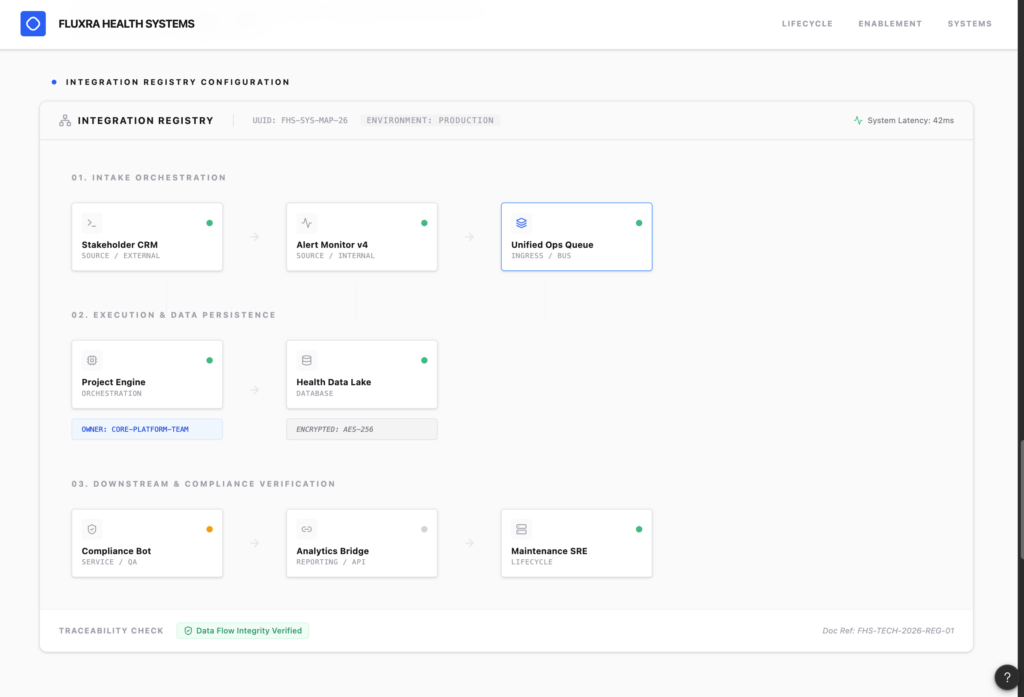1024x697 pixels.
Task: Click the page vertical scrollbar thumb
Action: (x=1021, y=500)
